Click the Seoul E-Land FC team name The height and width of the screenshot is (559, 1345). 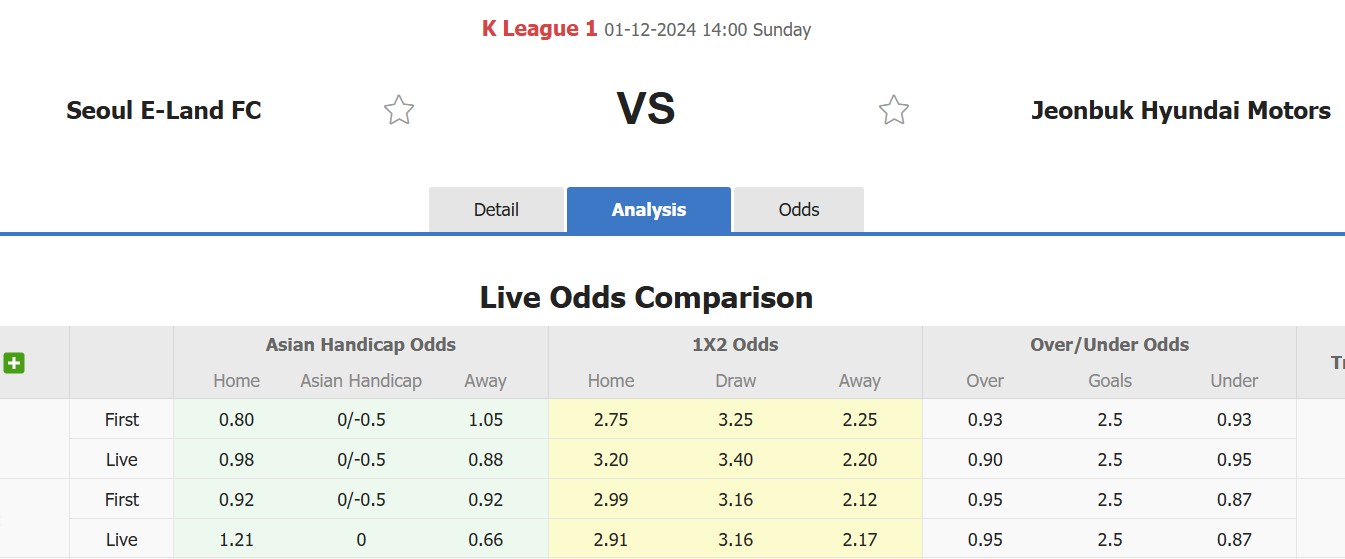164,110
